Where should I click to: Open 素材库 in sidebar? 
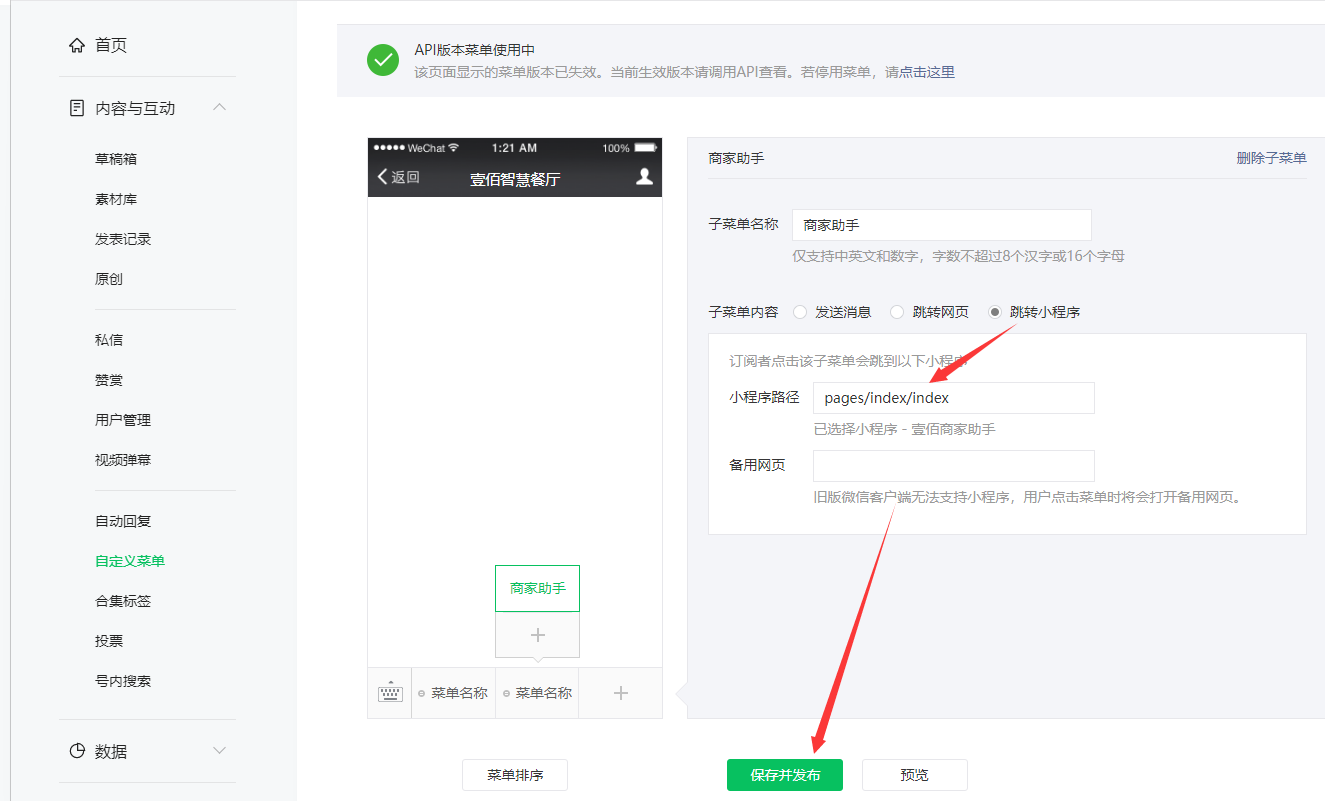pyautogui.click(x=116, y=199)
